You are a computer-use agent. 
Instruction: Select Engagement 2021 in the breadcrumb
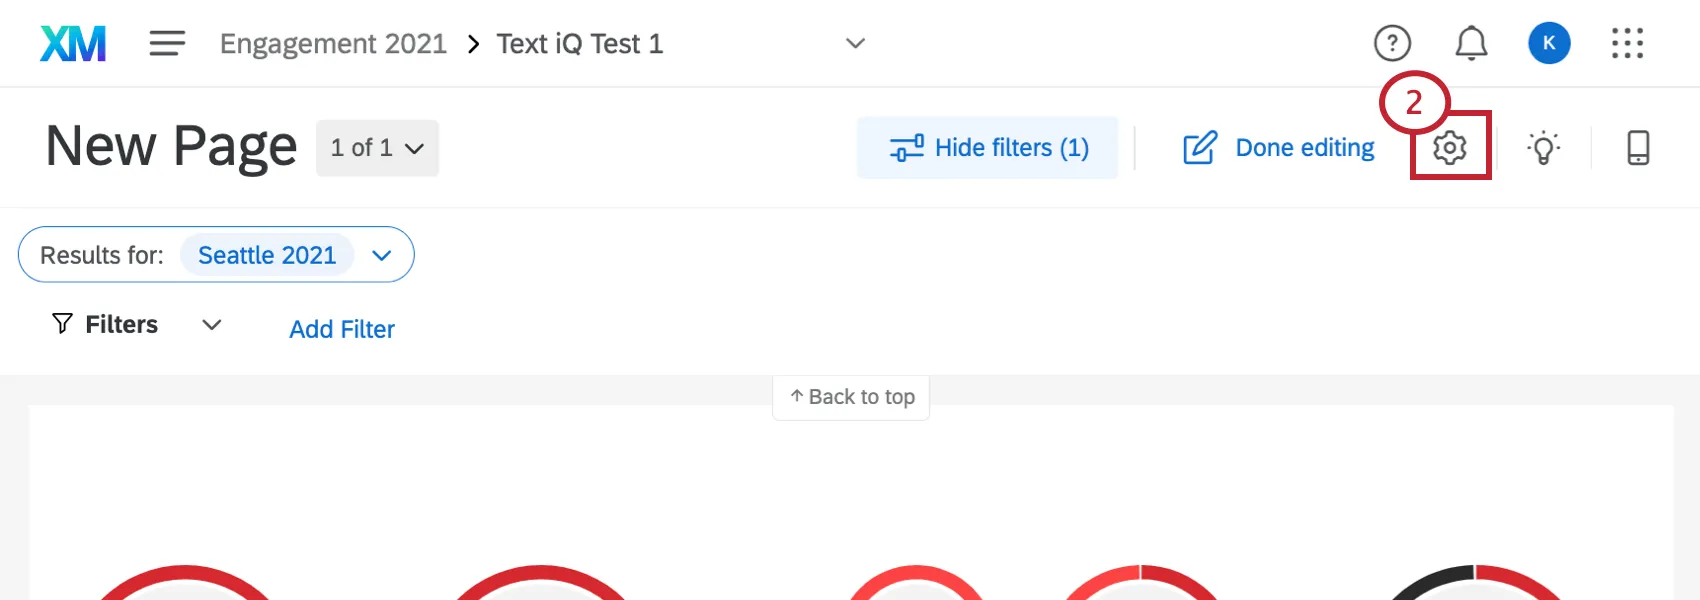(x=333, y=43)
